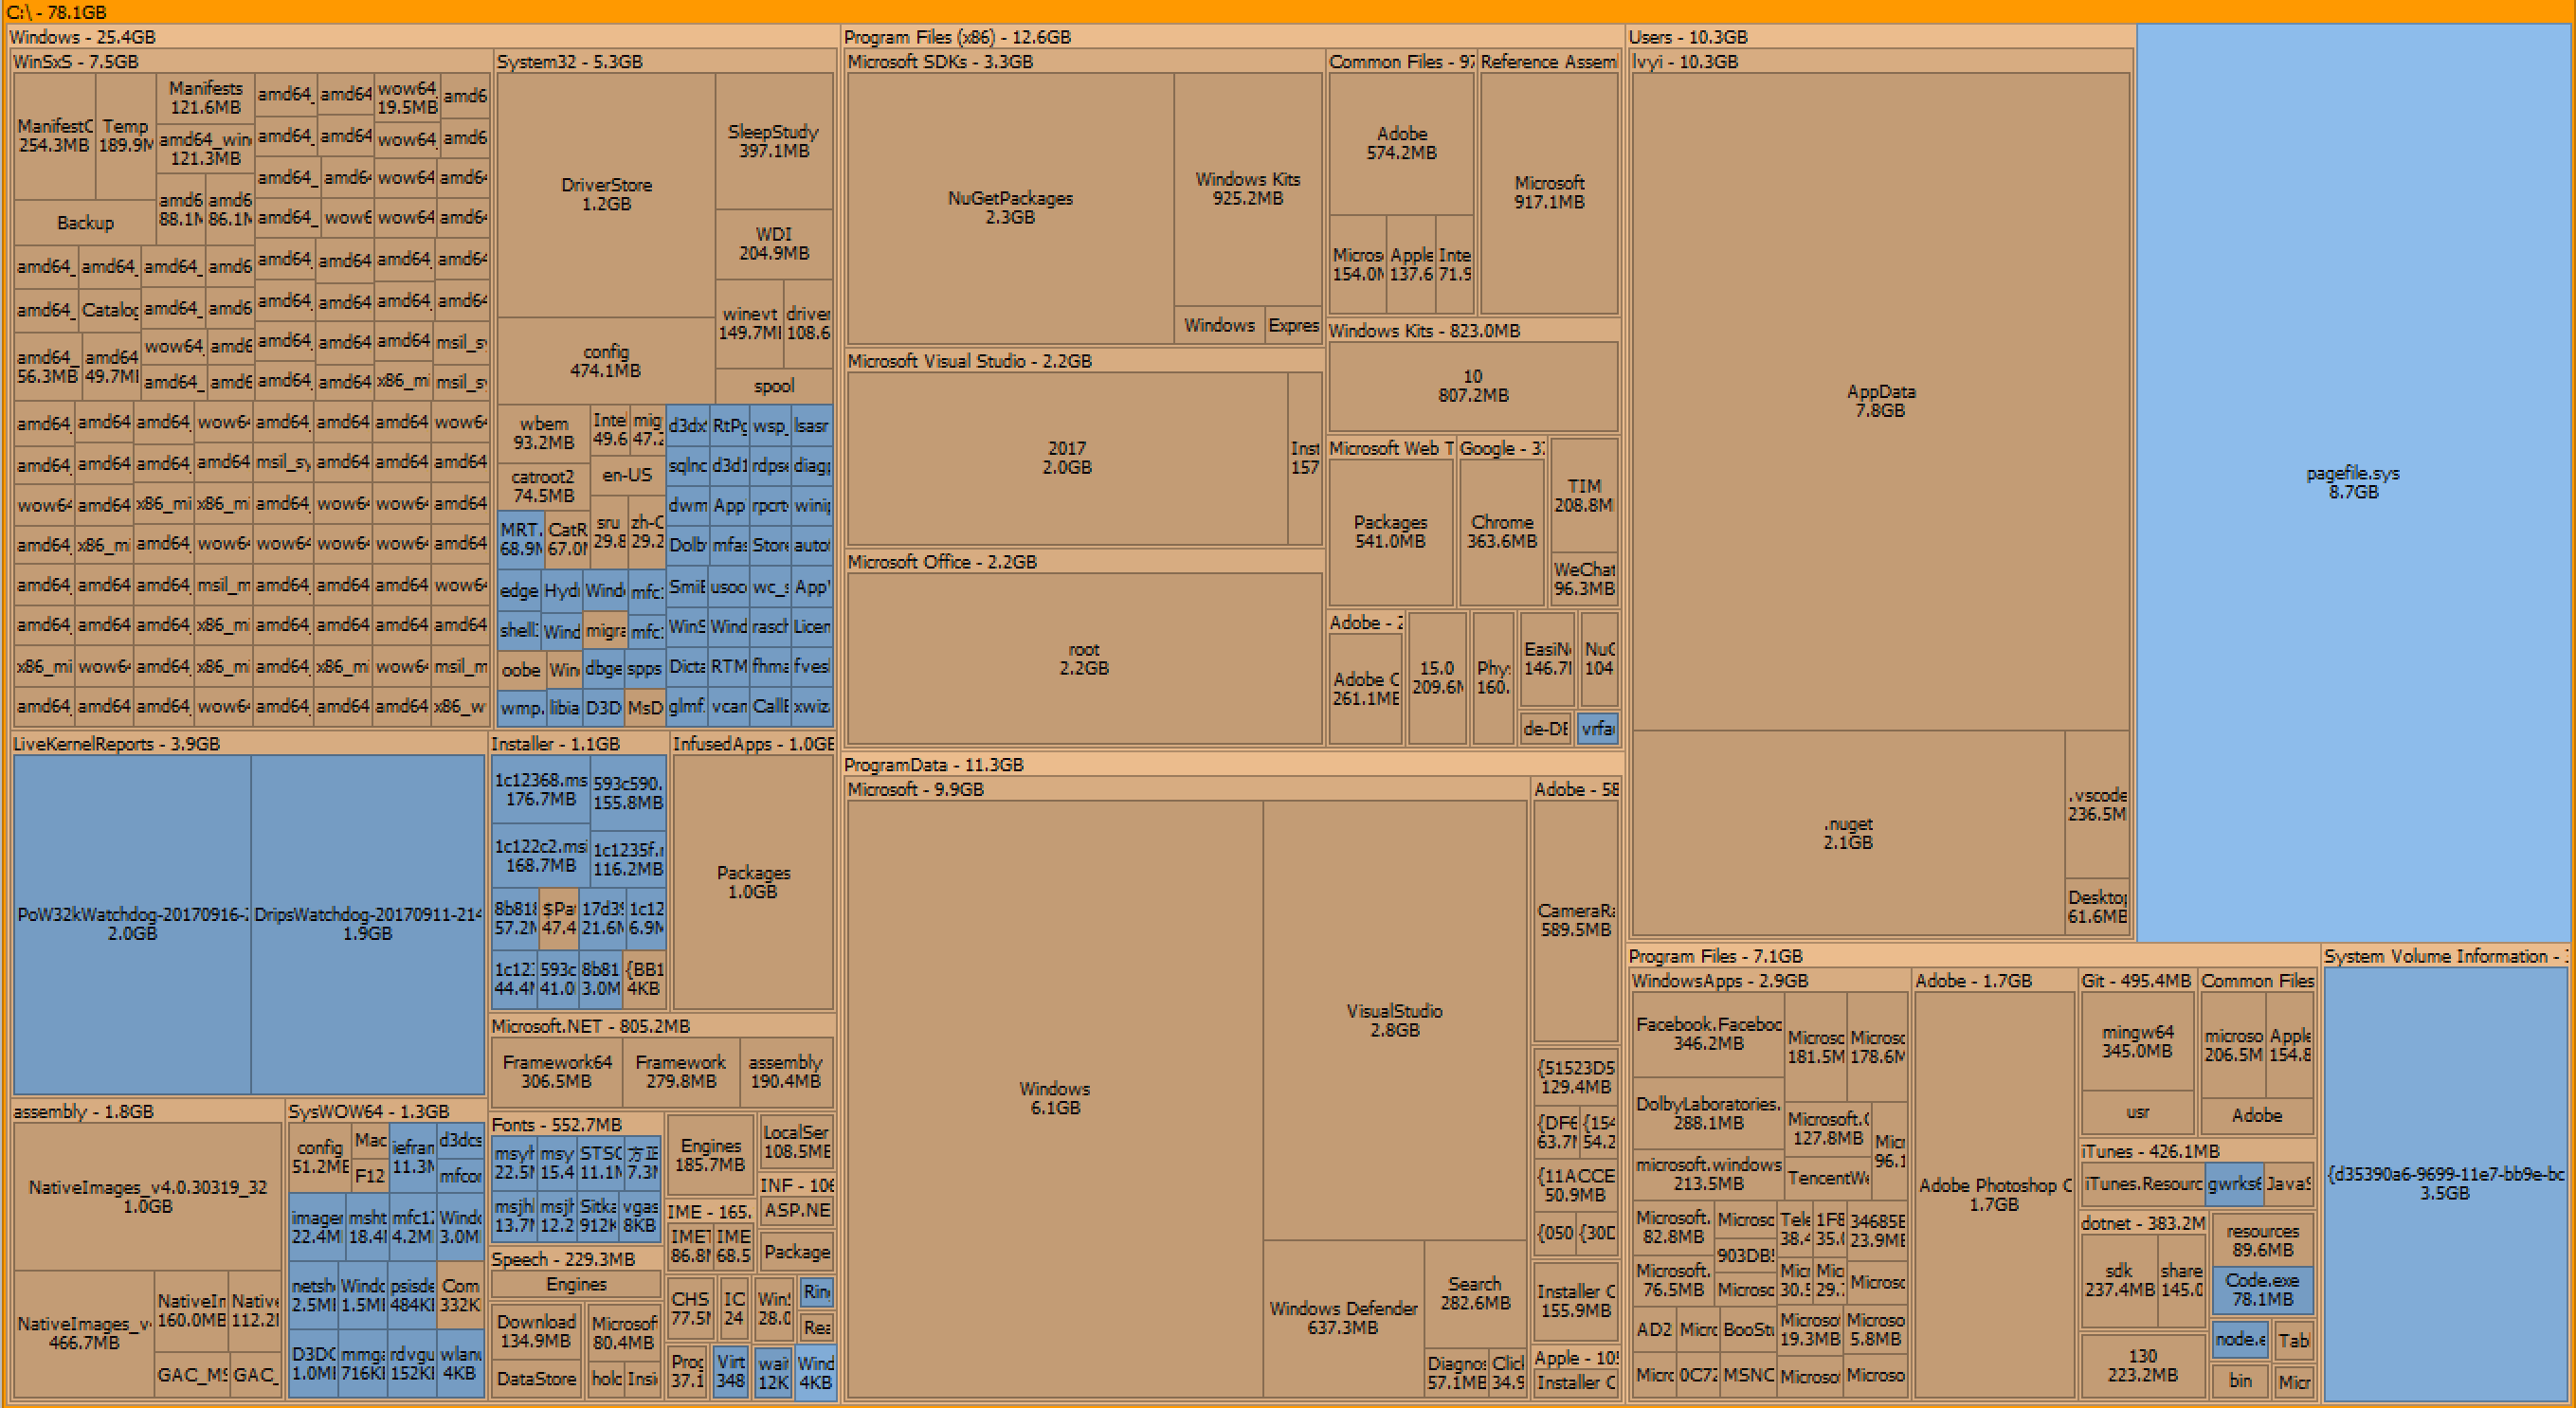Click the WeChat 96.3MB block

click(1584, 579)
